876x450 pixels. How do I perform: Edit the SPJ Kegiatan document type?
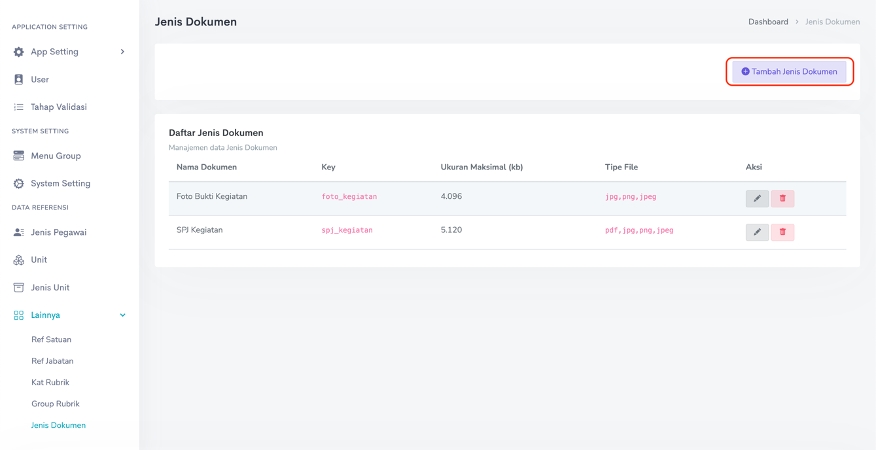[x=757, y=232]
